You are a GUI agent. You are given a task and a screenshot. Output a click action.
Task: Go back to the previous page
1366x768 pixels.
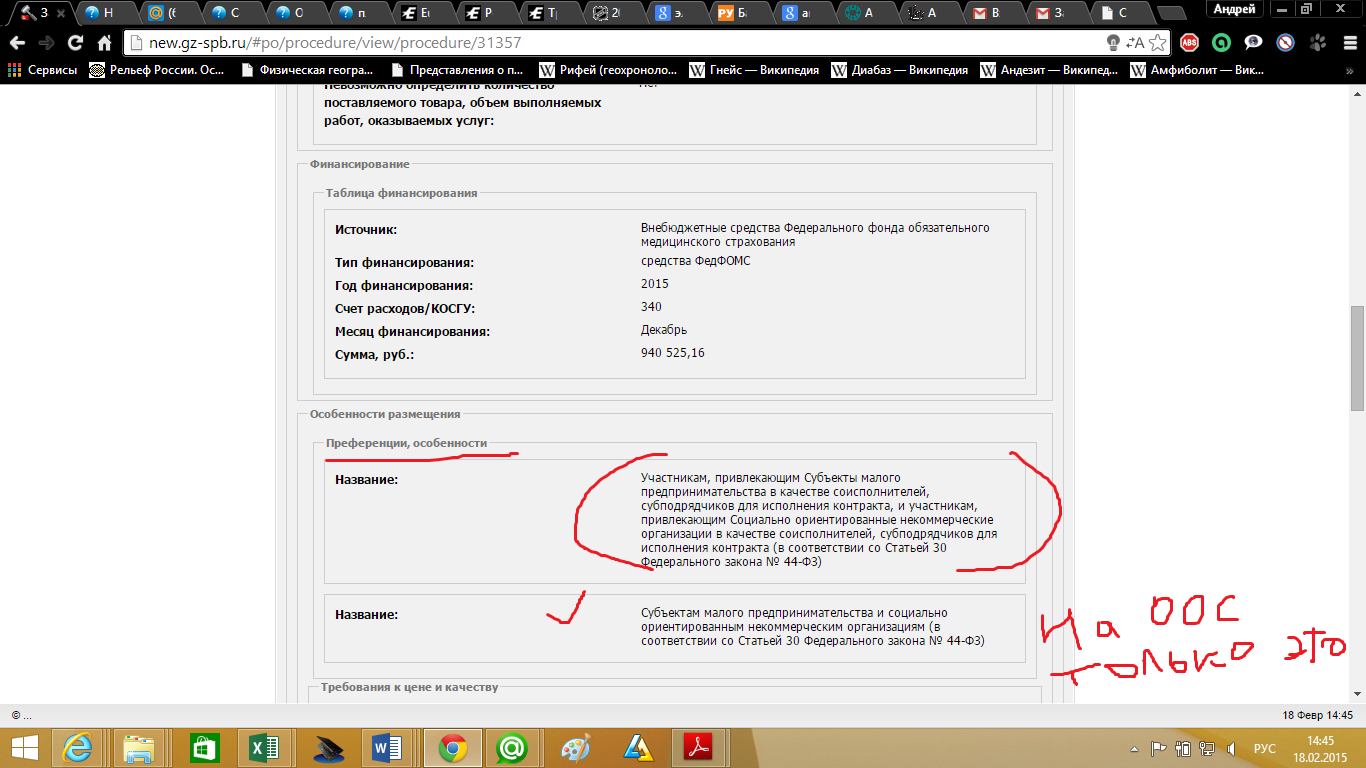(17, 43)
